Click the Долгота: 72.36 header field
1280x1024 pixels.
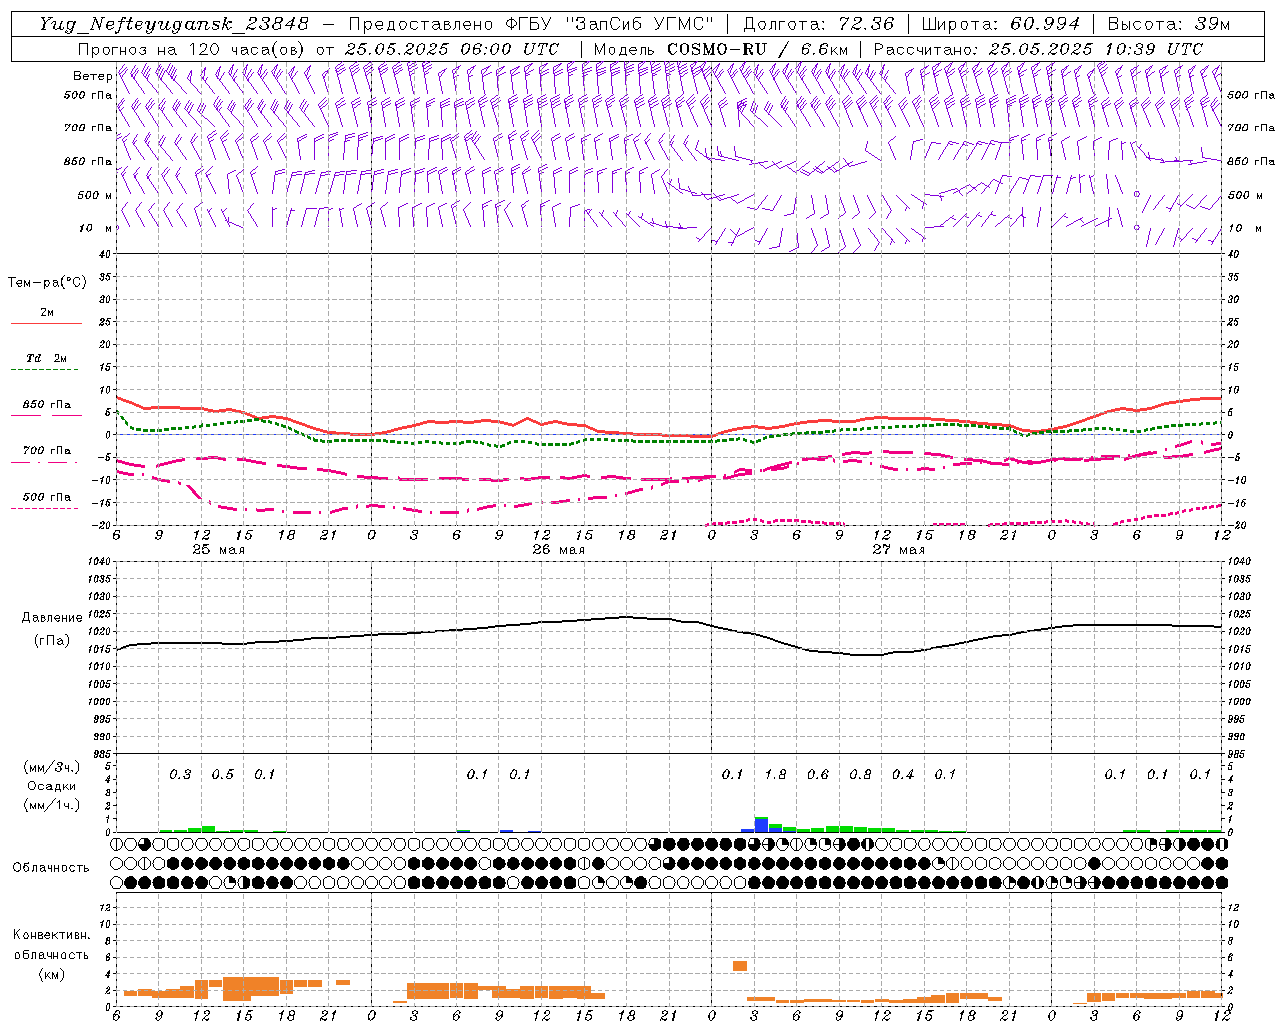[818, 24]
